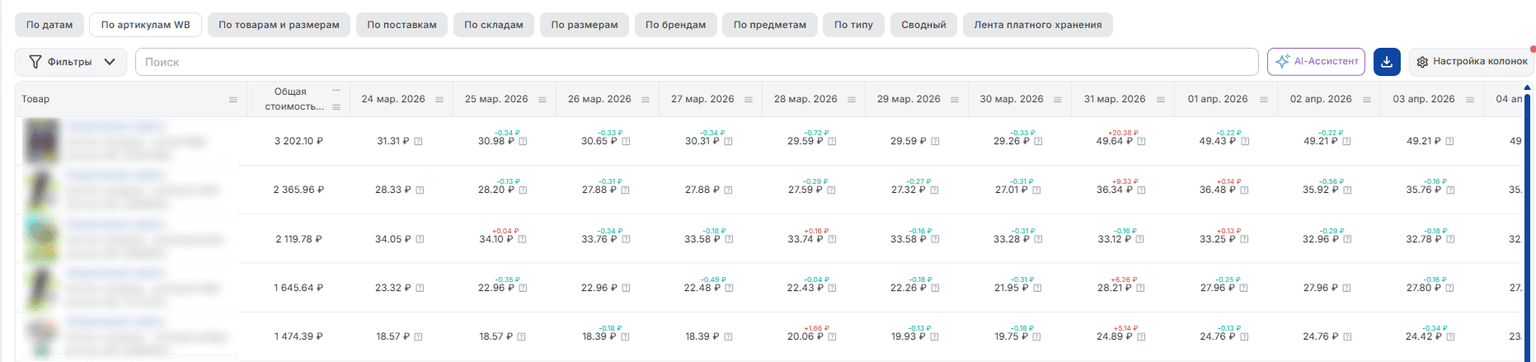
Task: Switch to the «По поставкам» tab
Action: (x=402, y=24)
